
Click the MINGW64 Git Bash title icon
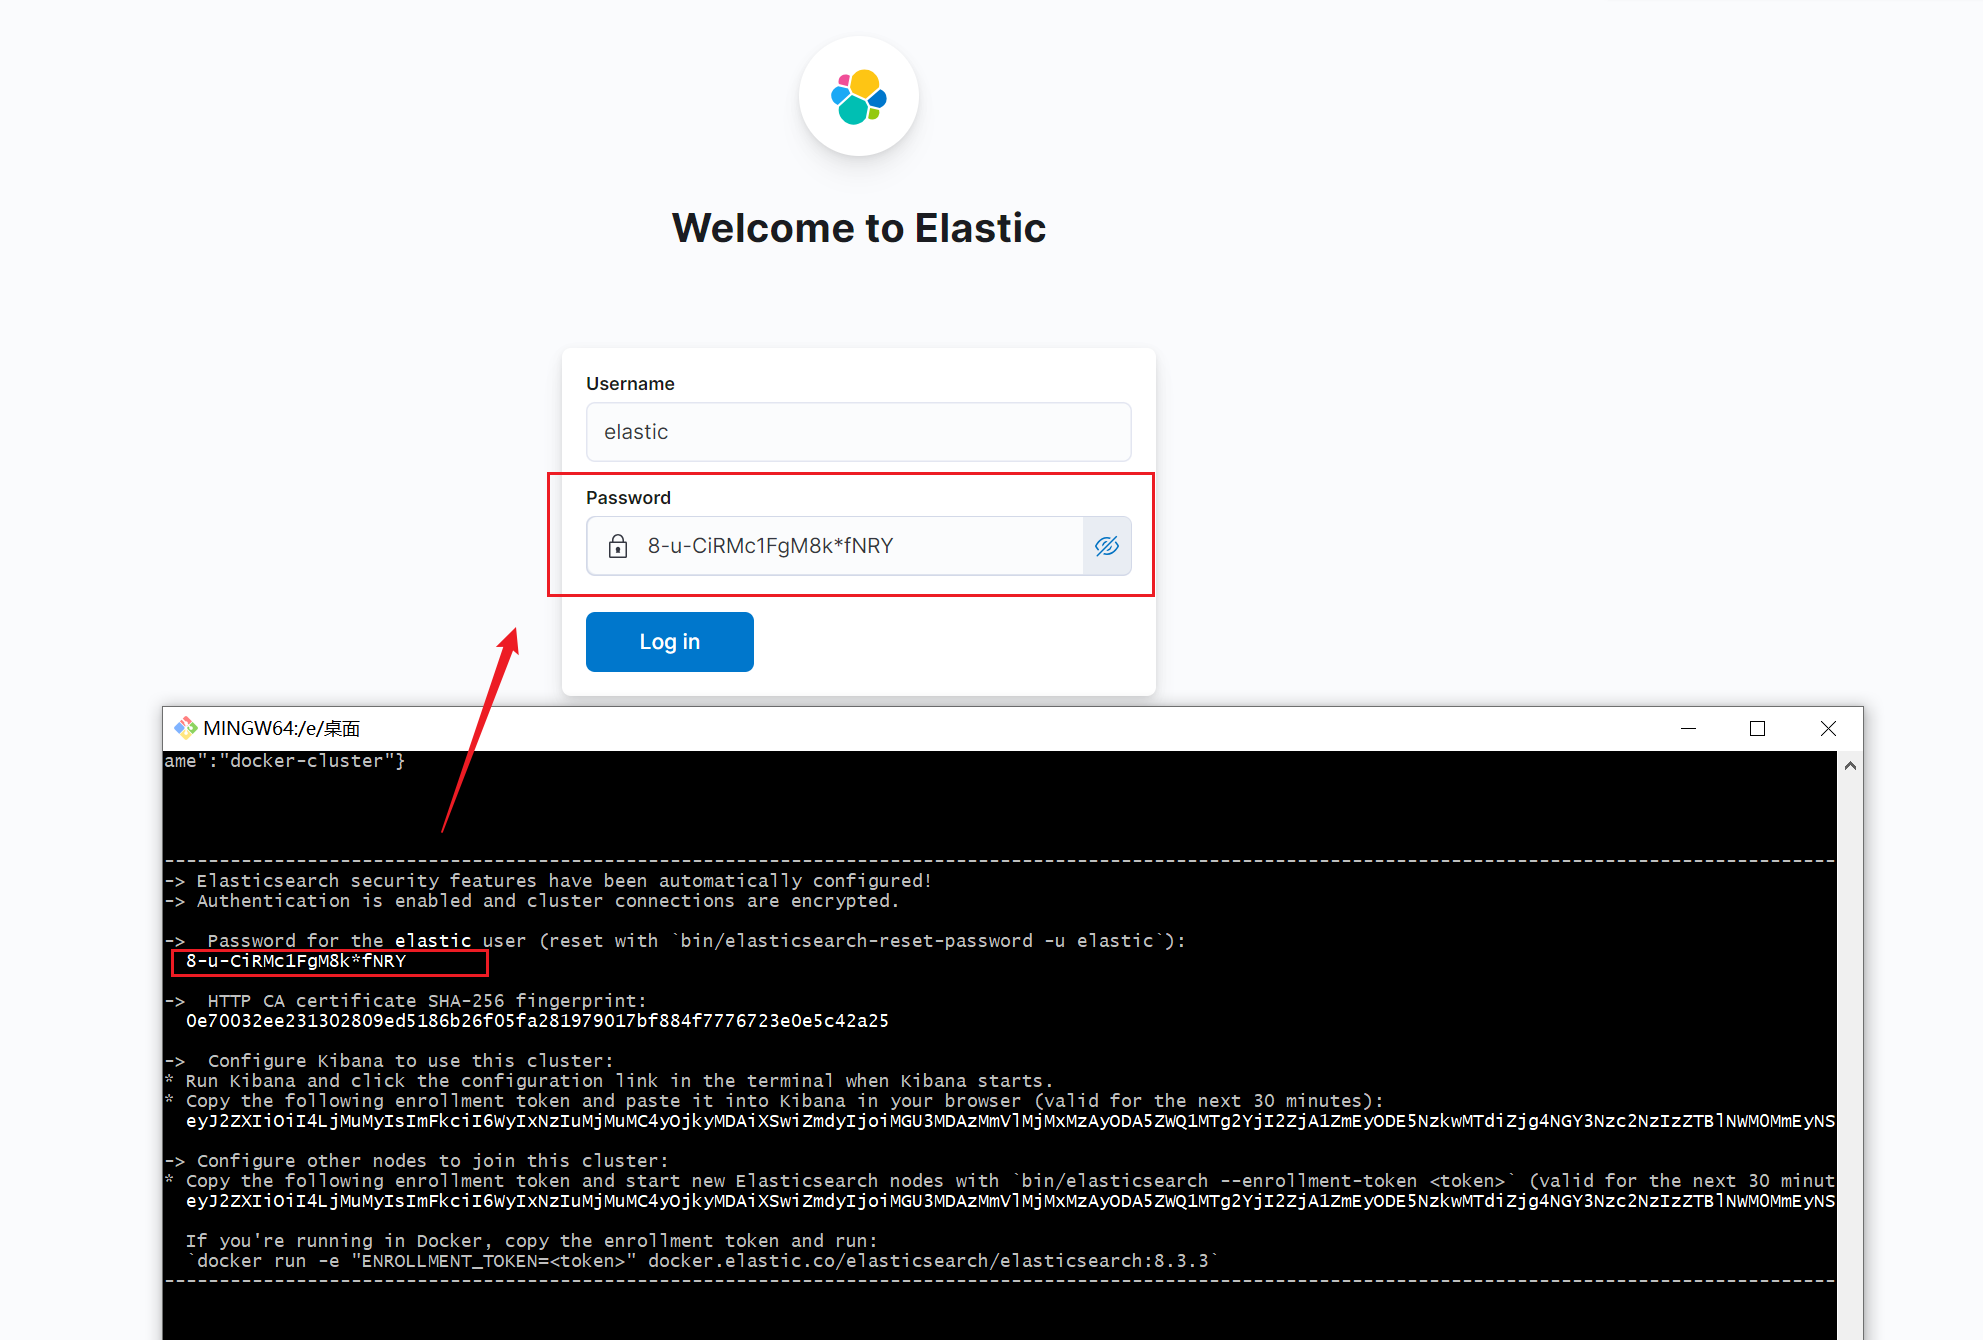click(186, 728)
